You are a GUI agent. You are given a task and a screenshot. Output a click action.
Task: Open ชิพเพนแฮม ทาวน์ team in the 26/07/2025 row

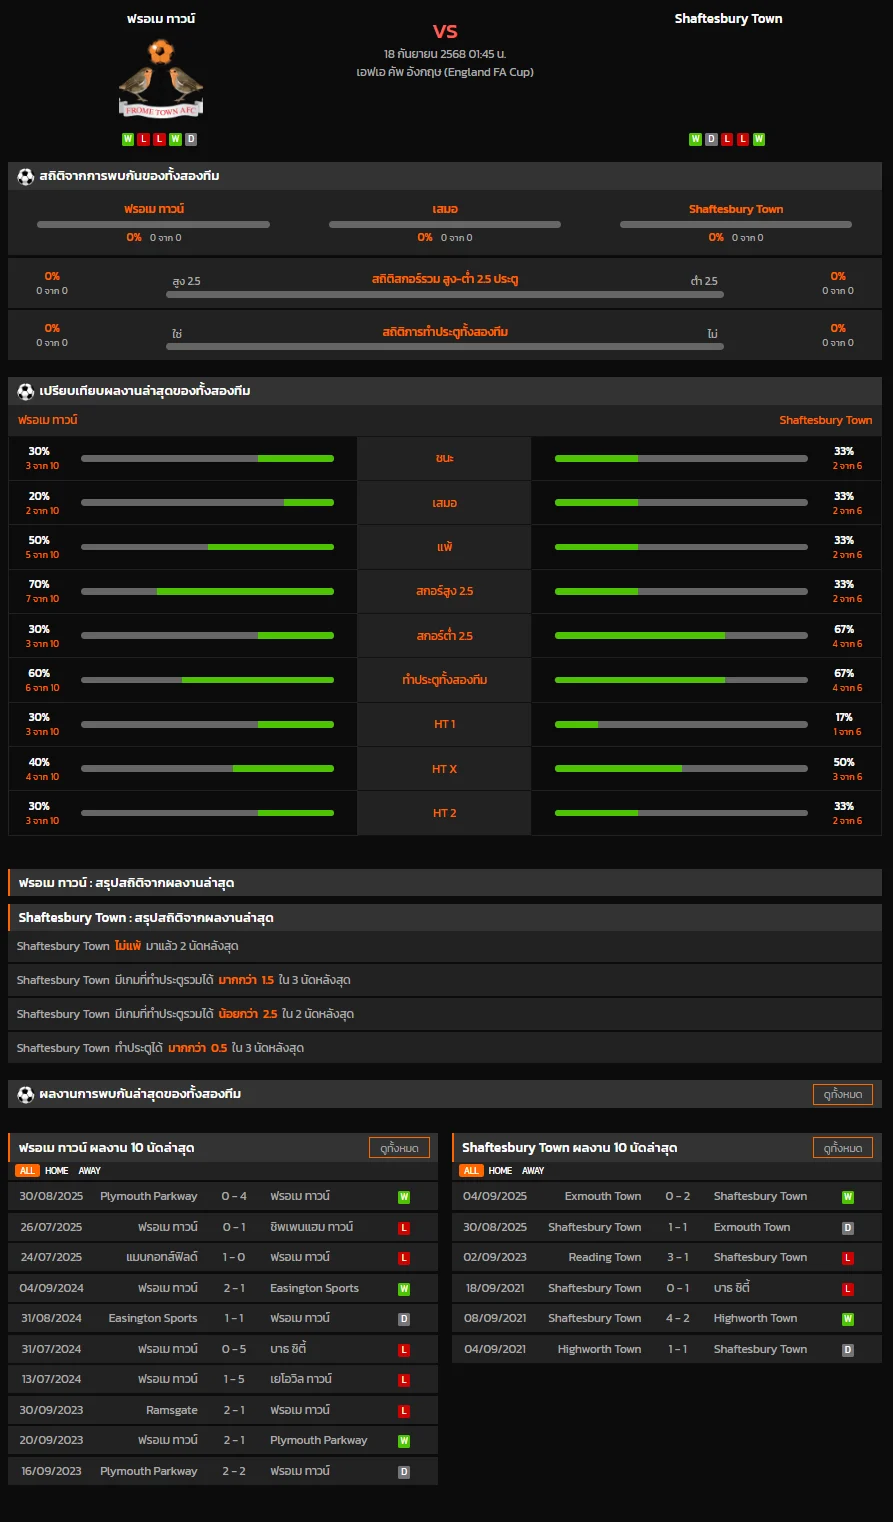coord(311,1227)
